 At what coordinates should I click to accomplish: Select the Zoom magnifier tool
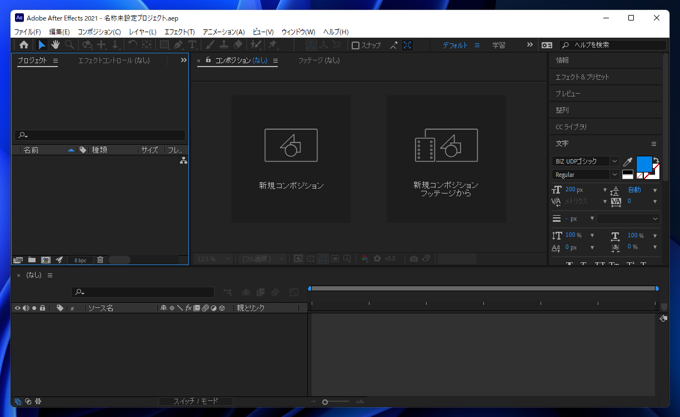pos(69,45)
